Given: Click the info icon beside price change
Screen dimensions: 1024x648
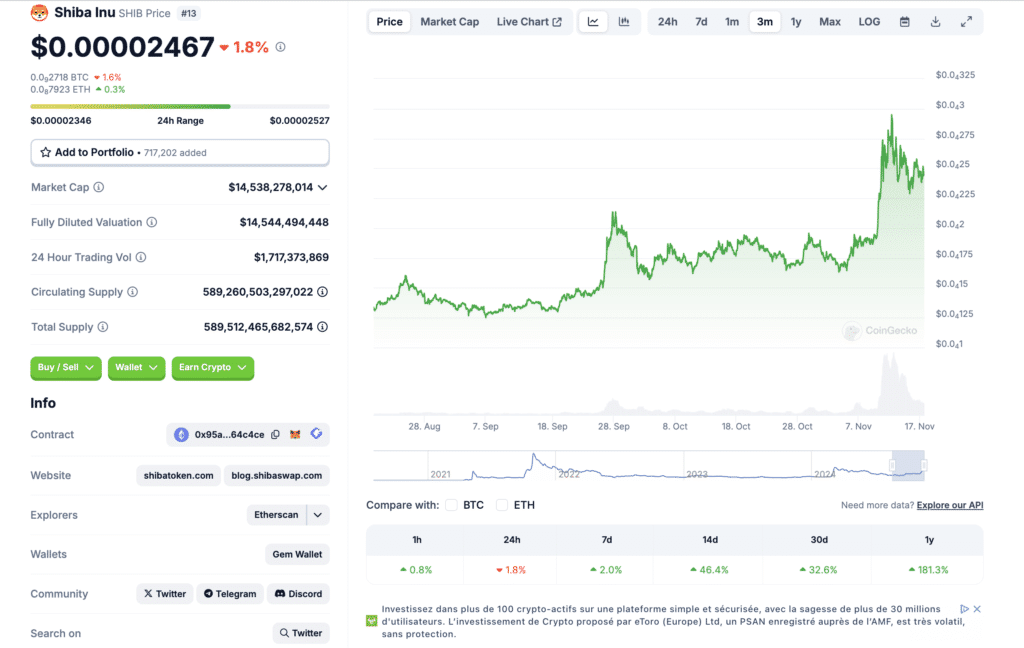Looking at the screenshot, I should [x=280, y=47].
